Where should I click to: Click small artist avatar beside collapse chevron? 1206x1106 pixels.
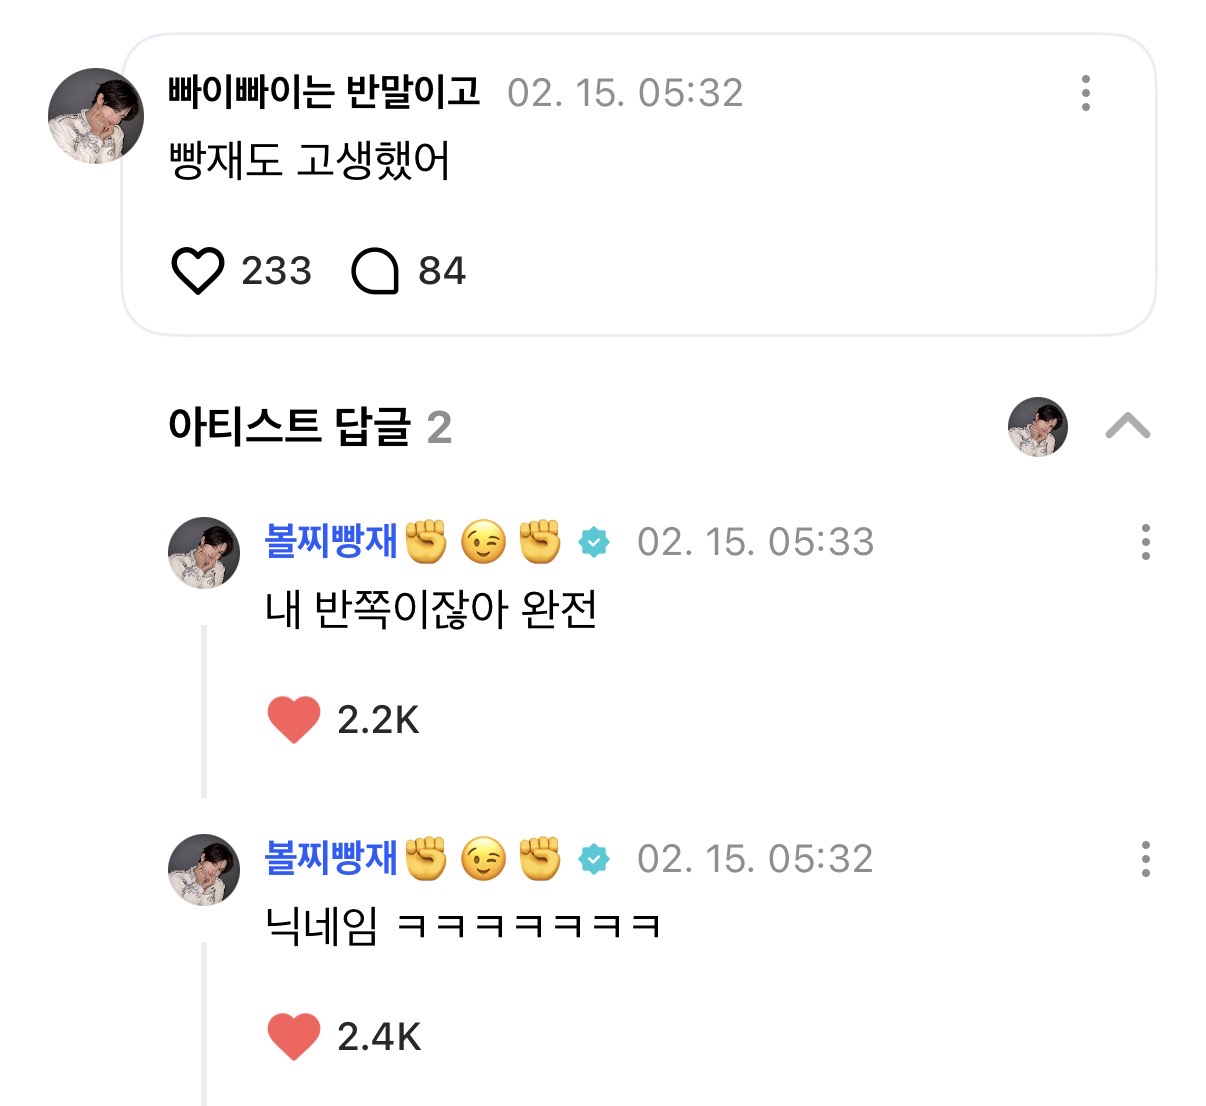(1038, 427)
